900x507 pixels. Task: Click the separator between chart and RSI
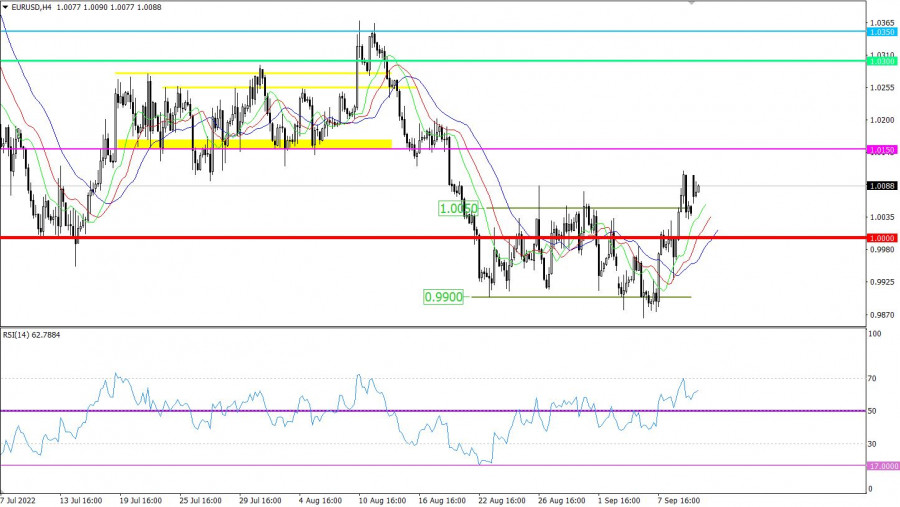point(430,325)
